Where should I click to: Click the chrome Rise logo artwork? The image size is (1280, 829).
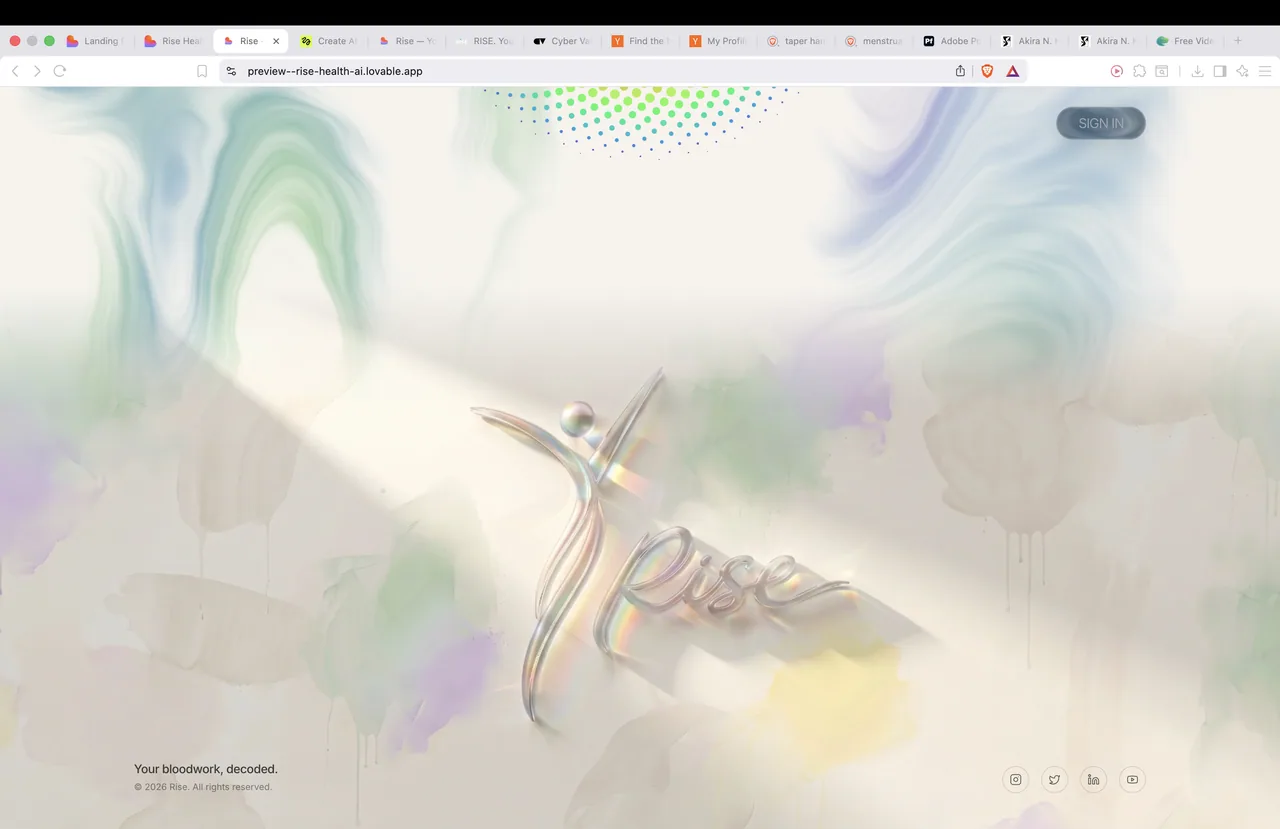pos(660,545)
